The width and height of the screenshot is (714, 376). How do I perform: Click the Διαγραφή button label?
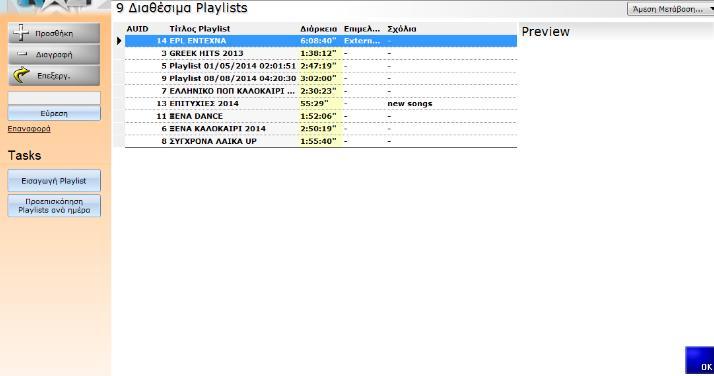pyautogui.click(x=54, y=55)
